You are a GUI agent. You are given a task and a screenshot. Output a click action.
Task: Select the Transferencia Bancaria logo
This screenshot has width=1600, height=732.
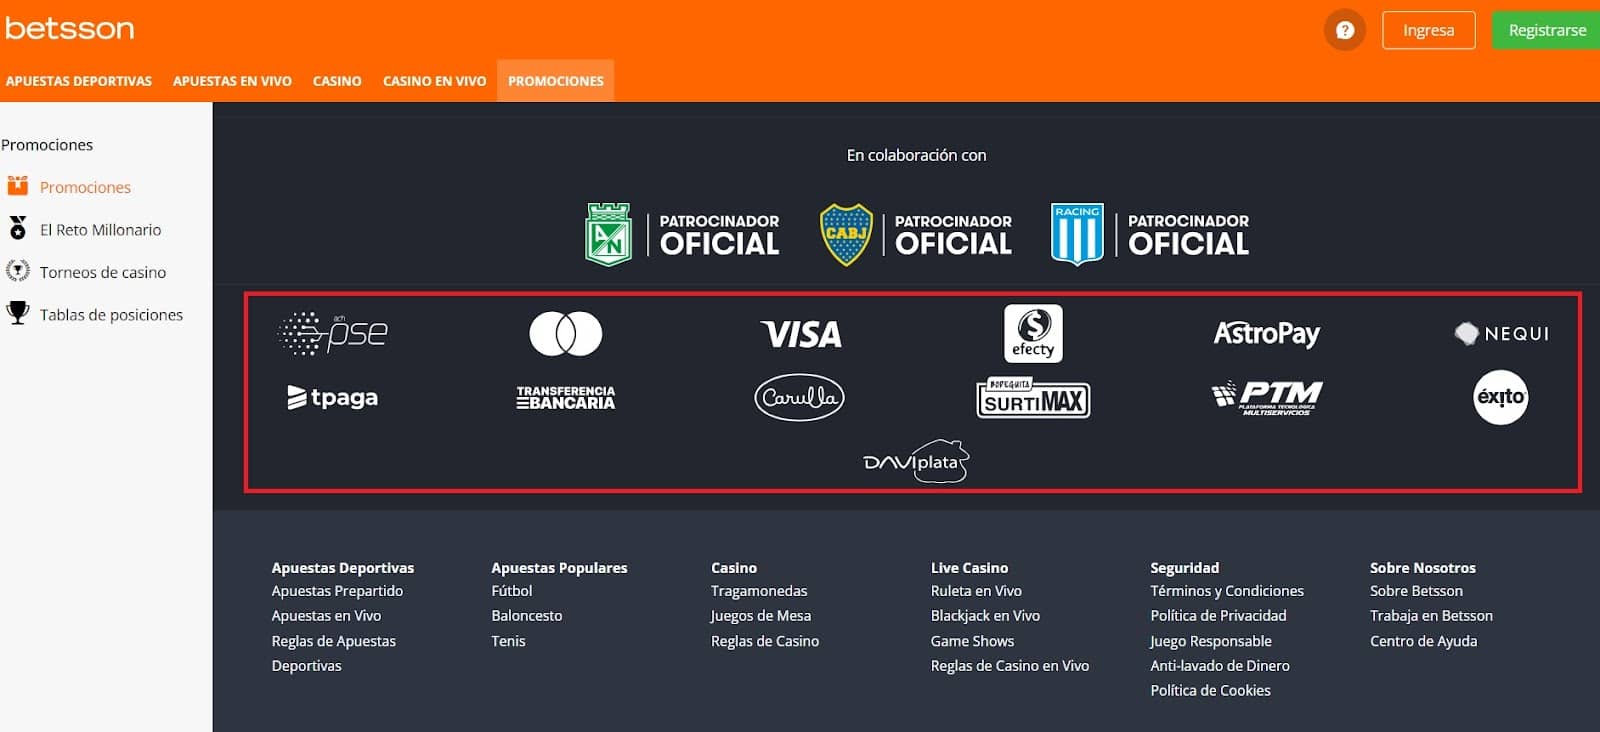[566, 397]
